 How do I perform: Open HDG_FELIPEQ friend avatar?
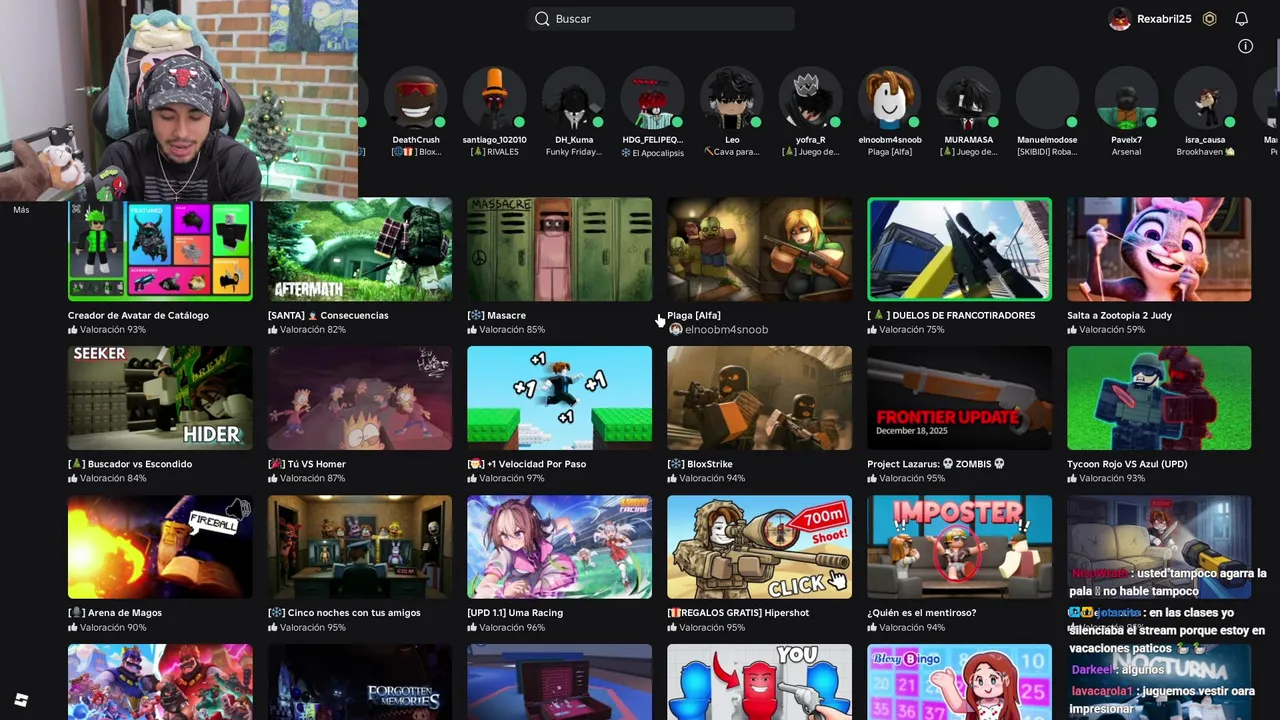(653, 98)
